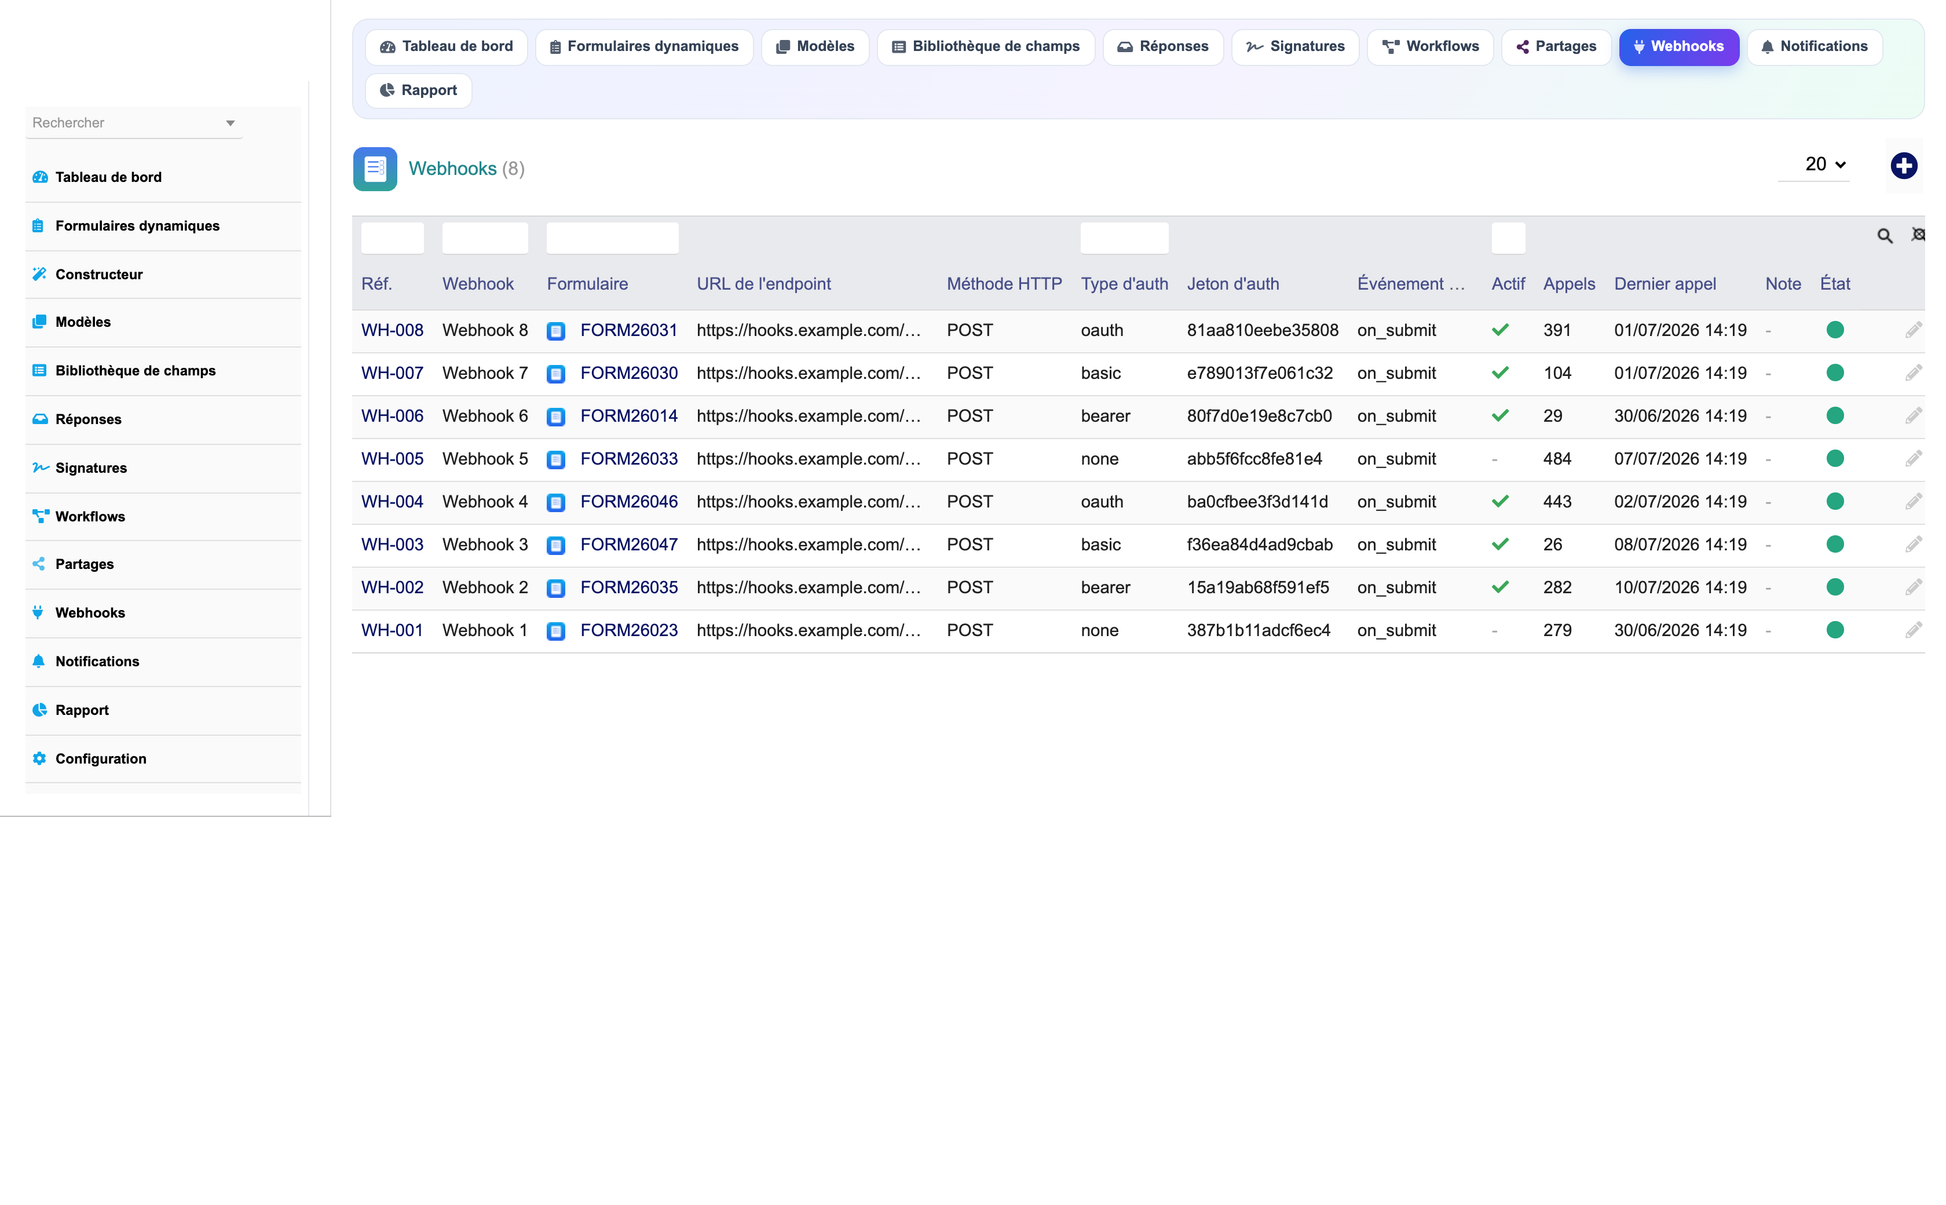Click form icon beside FORM26023
Viewport: 1946px width, 1205px height.
click(556, 632)
